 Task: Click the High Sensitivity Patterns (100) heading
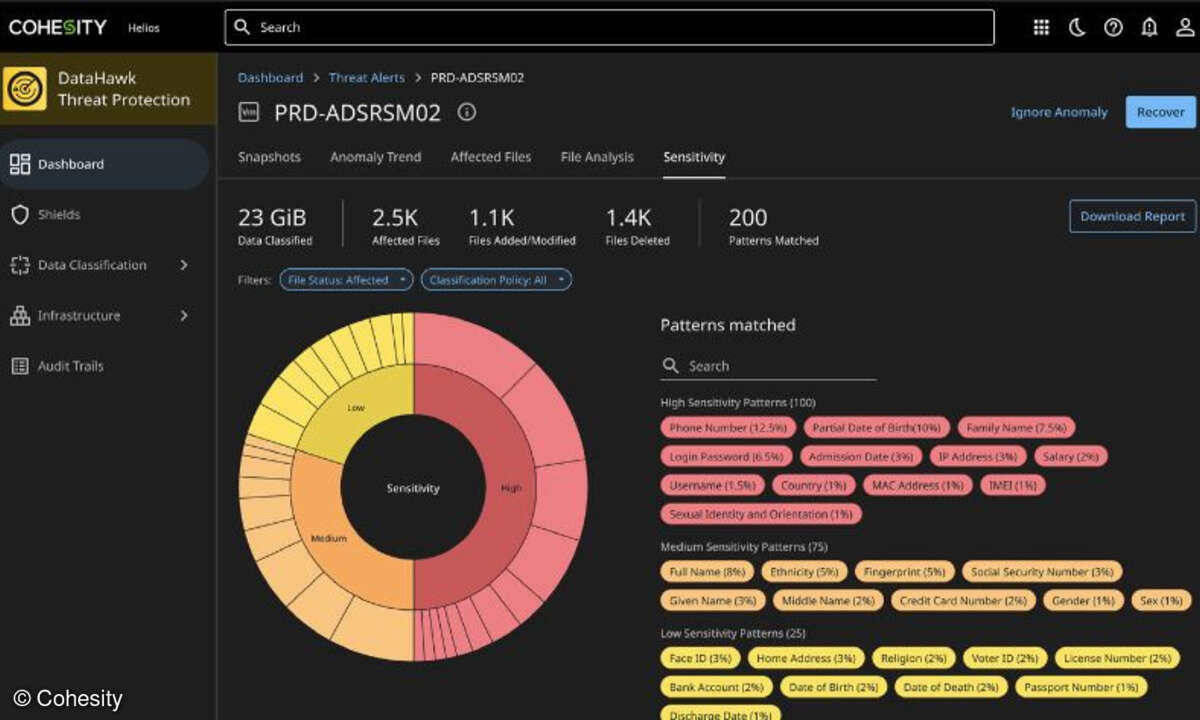pos(739,402)
